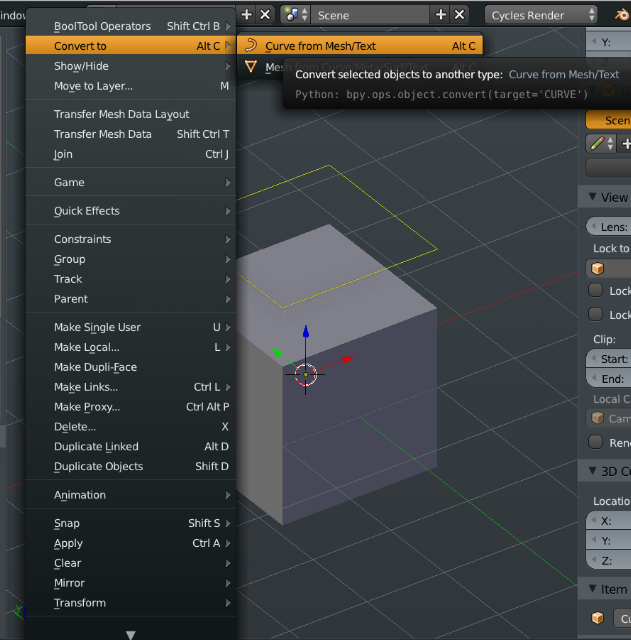The image size is (631, 640).
Task: Click Transfer Mesh Data menu item
Action: coord(131,134)
